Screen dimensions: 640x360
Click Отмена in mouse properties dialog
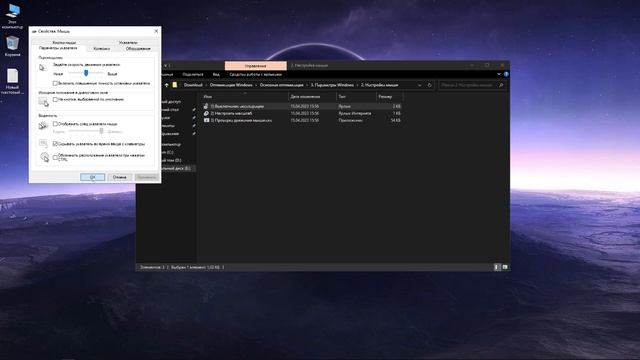[120, 177]
